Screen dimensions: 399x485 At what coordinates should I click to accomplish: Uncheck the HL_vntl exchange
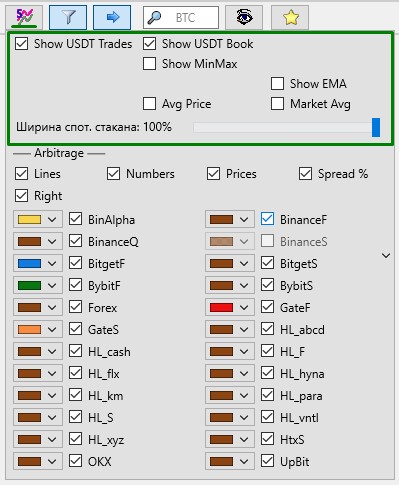pyautogui.click(x=267, y=417)
